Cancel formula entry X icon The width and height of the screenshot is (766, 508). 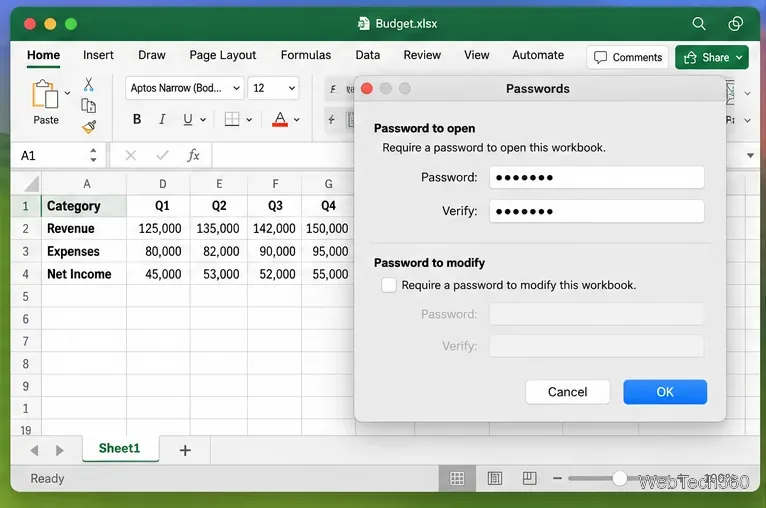tap(130, 155)
